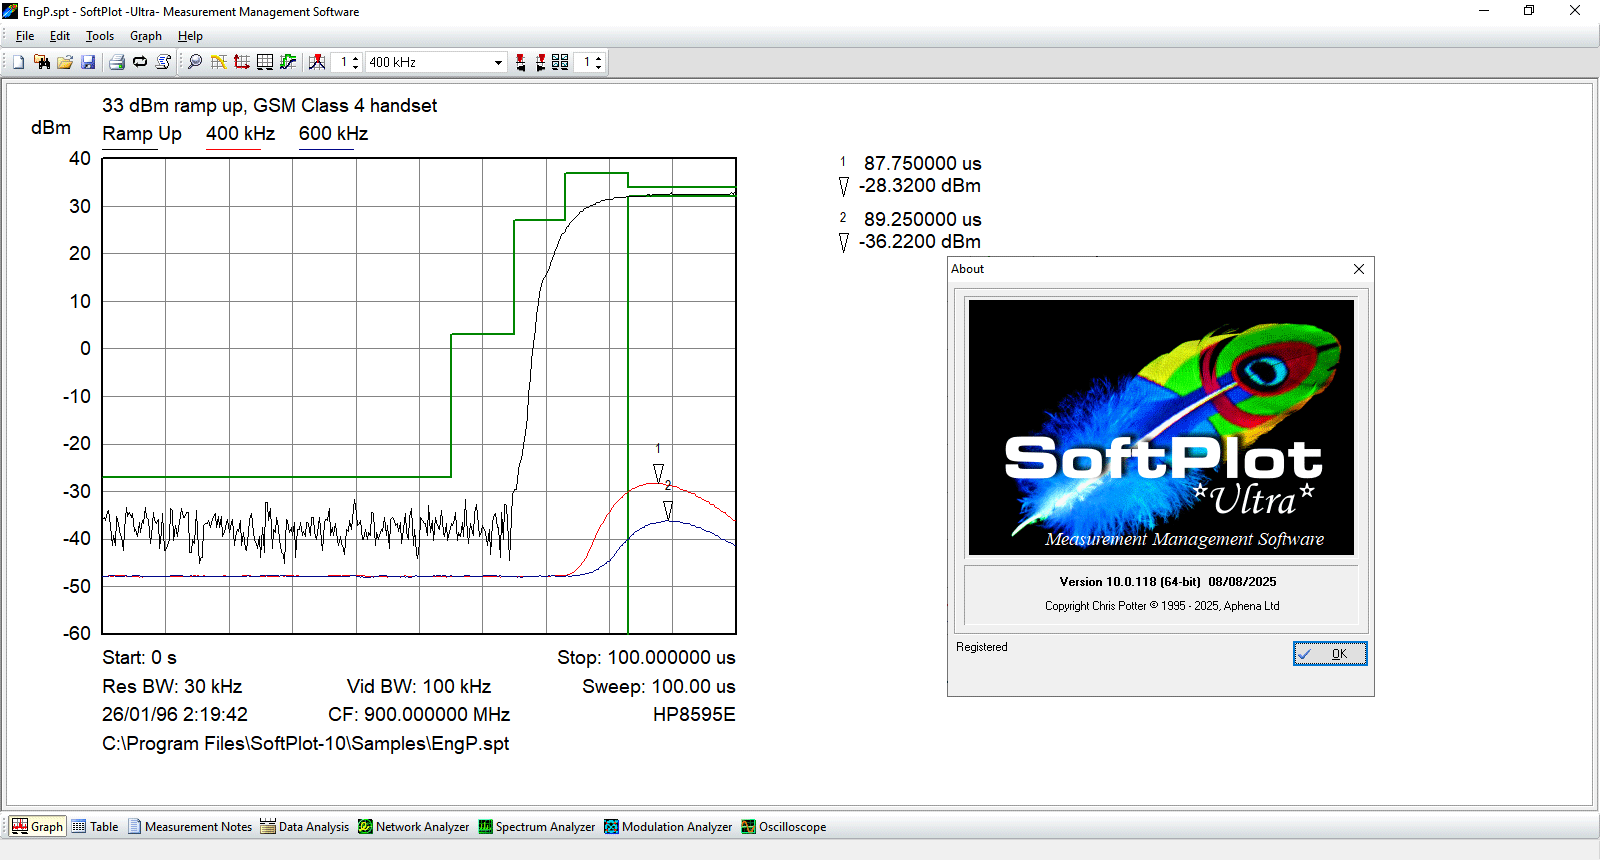Toggle the graticule grid icon
1600x860 pixels.
click(265, 62)
